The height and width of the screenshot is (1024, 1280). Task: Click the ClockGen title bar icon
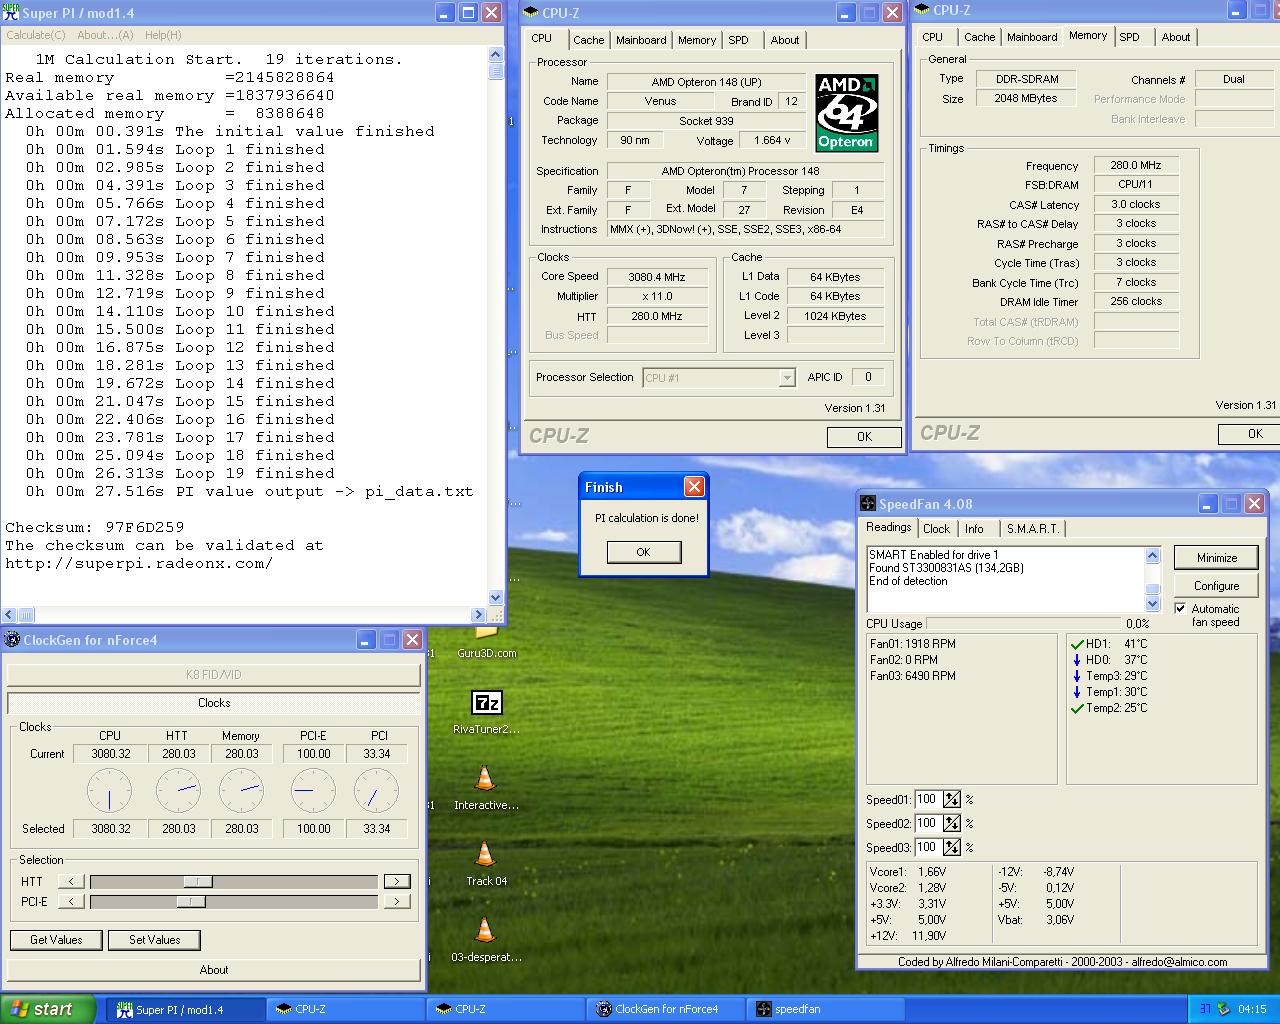point(12,640)
